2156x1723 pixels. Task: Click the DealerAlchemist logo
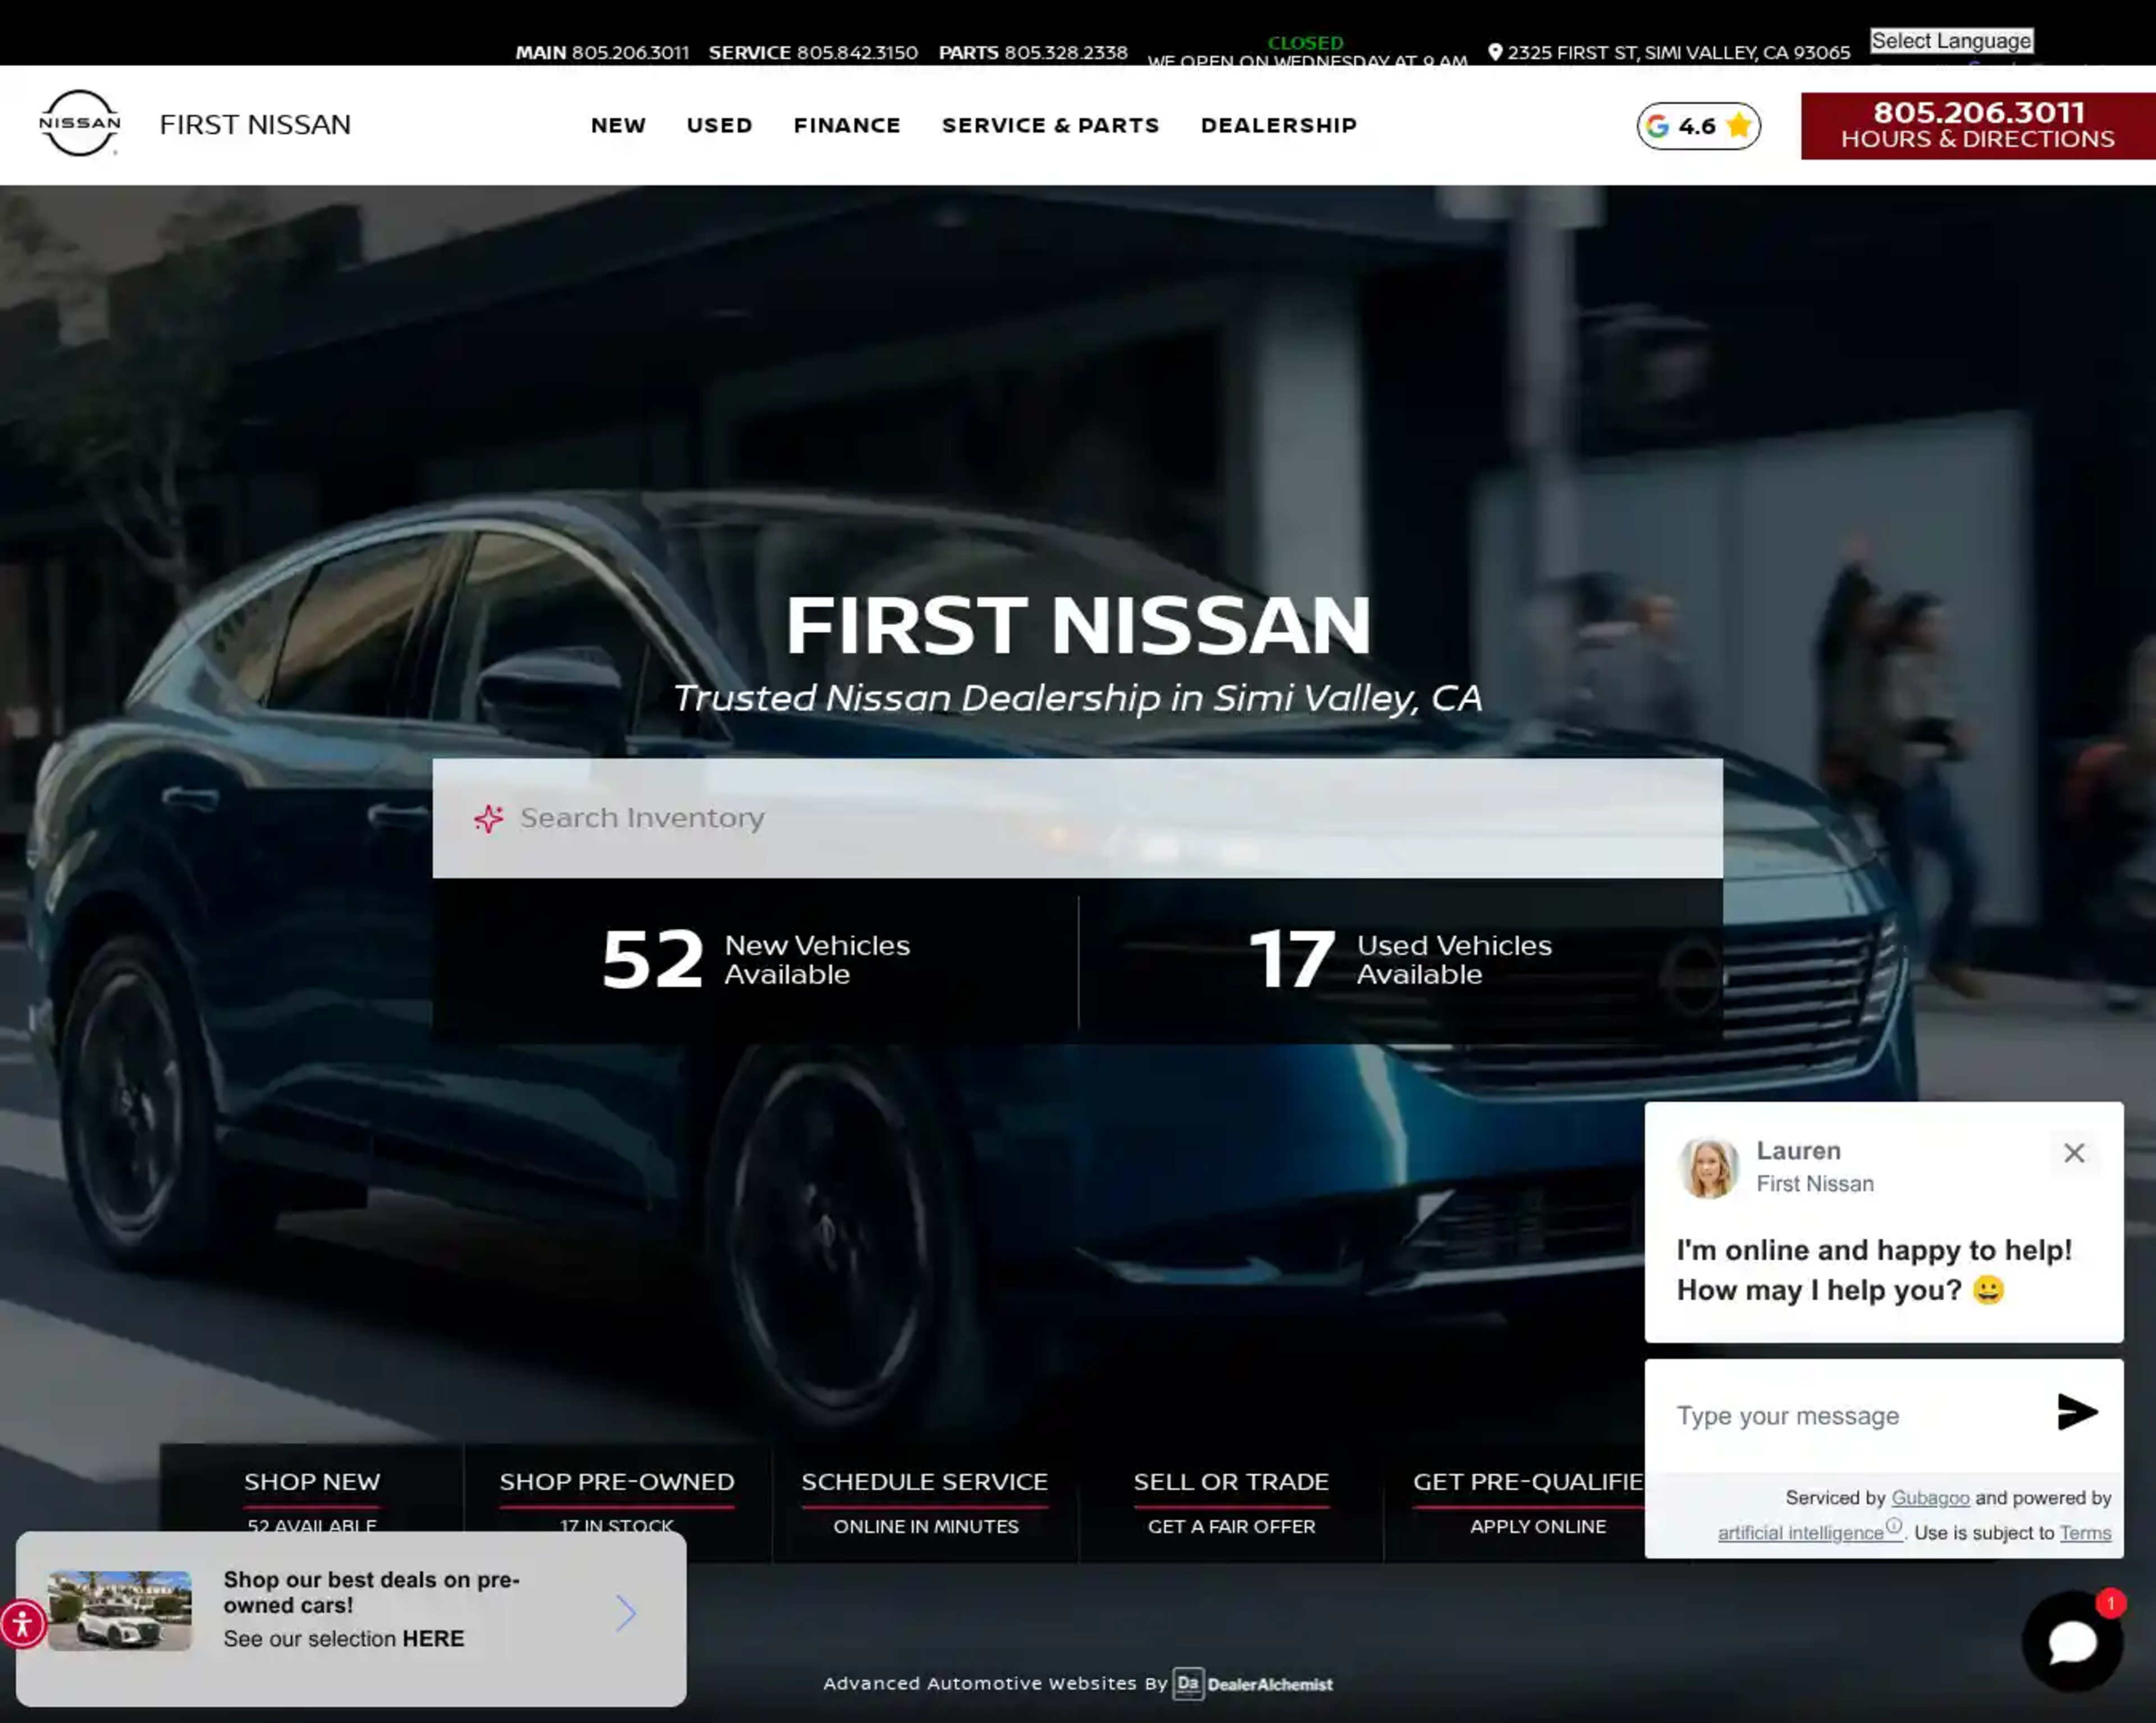pos(1253,1684)
